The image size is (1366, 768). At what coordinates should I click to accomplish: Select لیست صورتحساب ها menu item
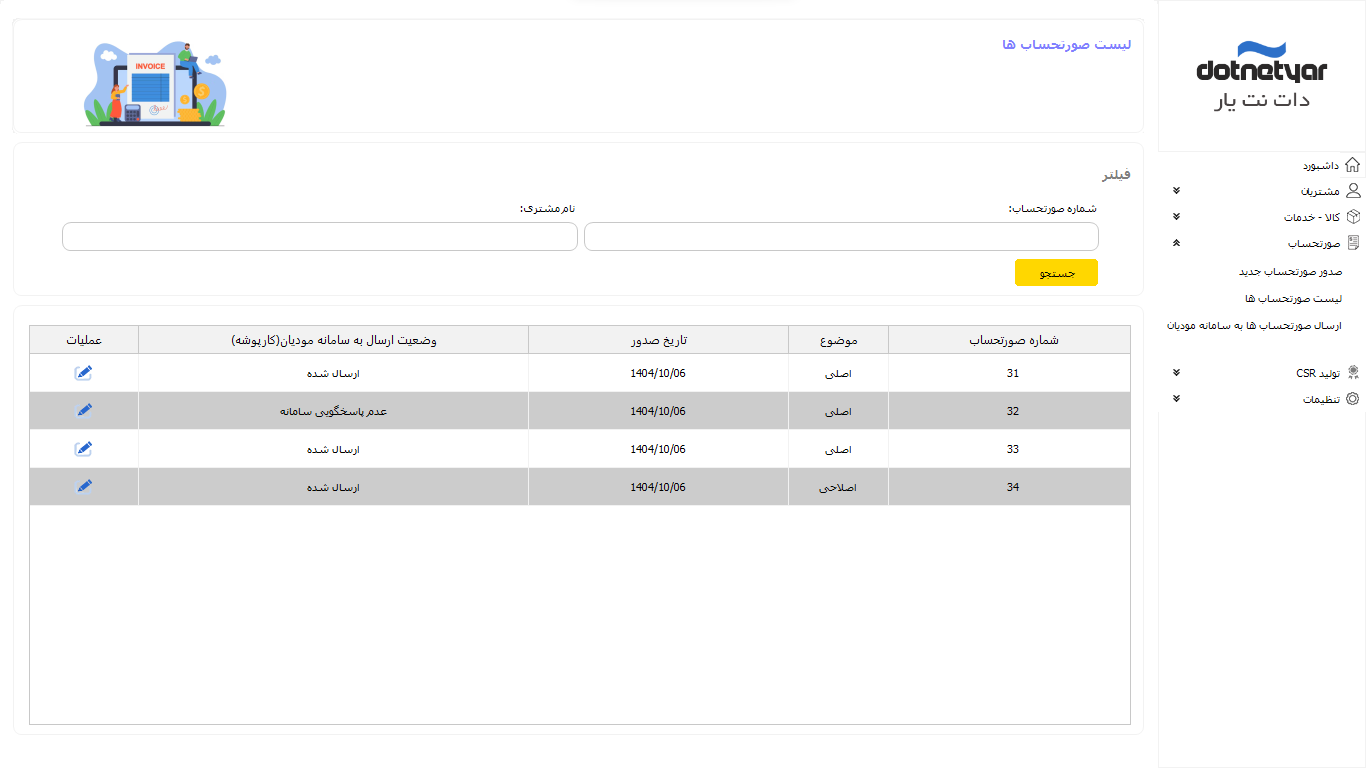tap(1293, 299)
